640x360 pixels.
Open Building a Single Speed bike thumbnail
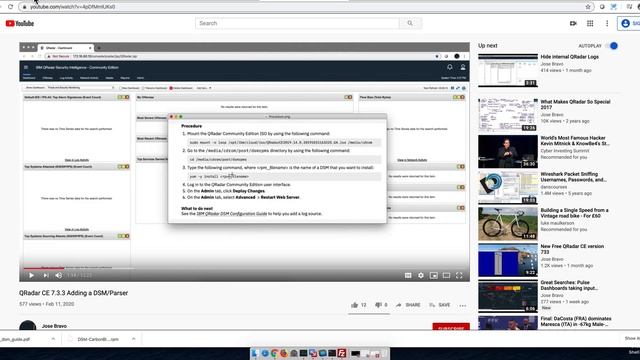pos(508,224)
